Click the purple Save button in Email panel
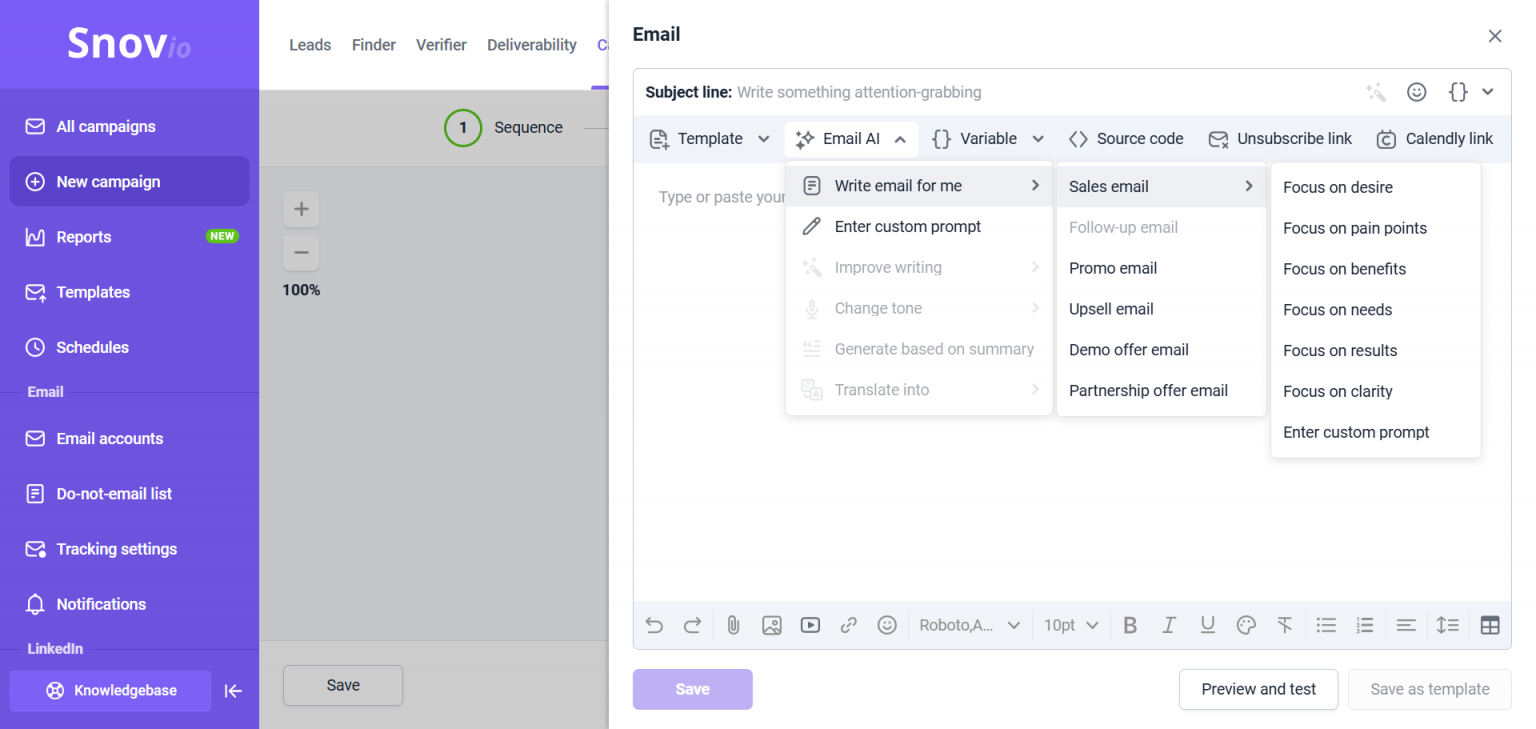 pyautogui.click(x=692, y=689)
